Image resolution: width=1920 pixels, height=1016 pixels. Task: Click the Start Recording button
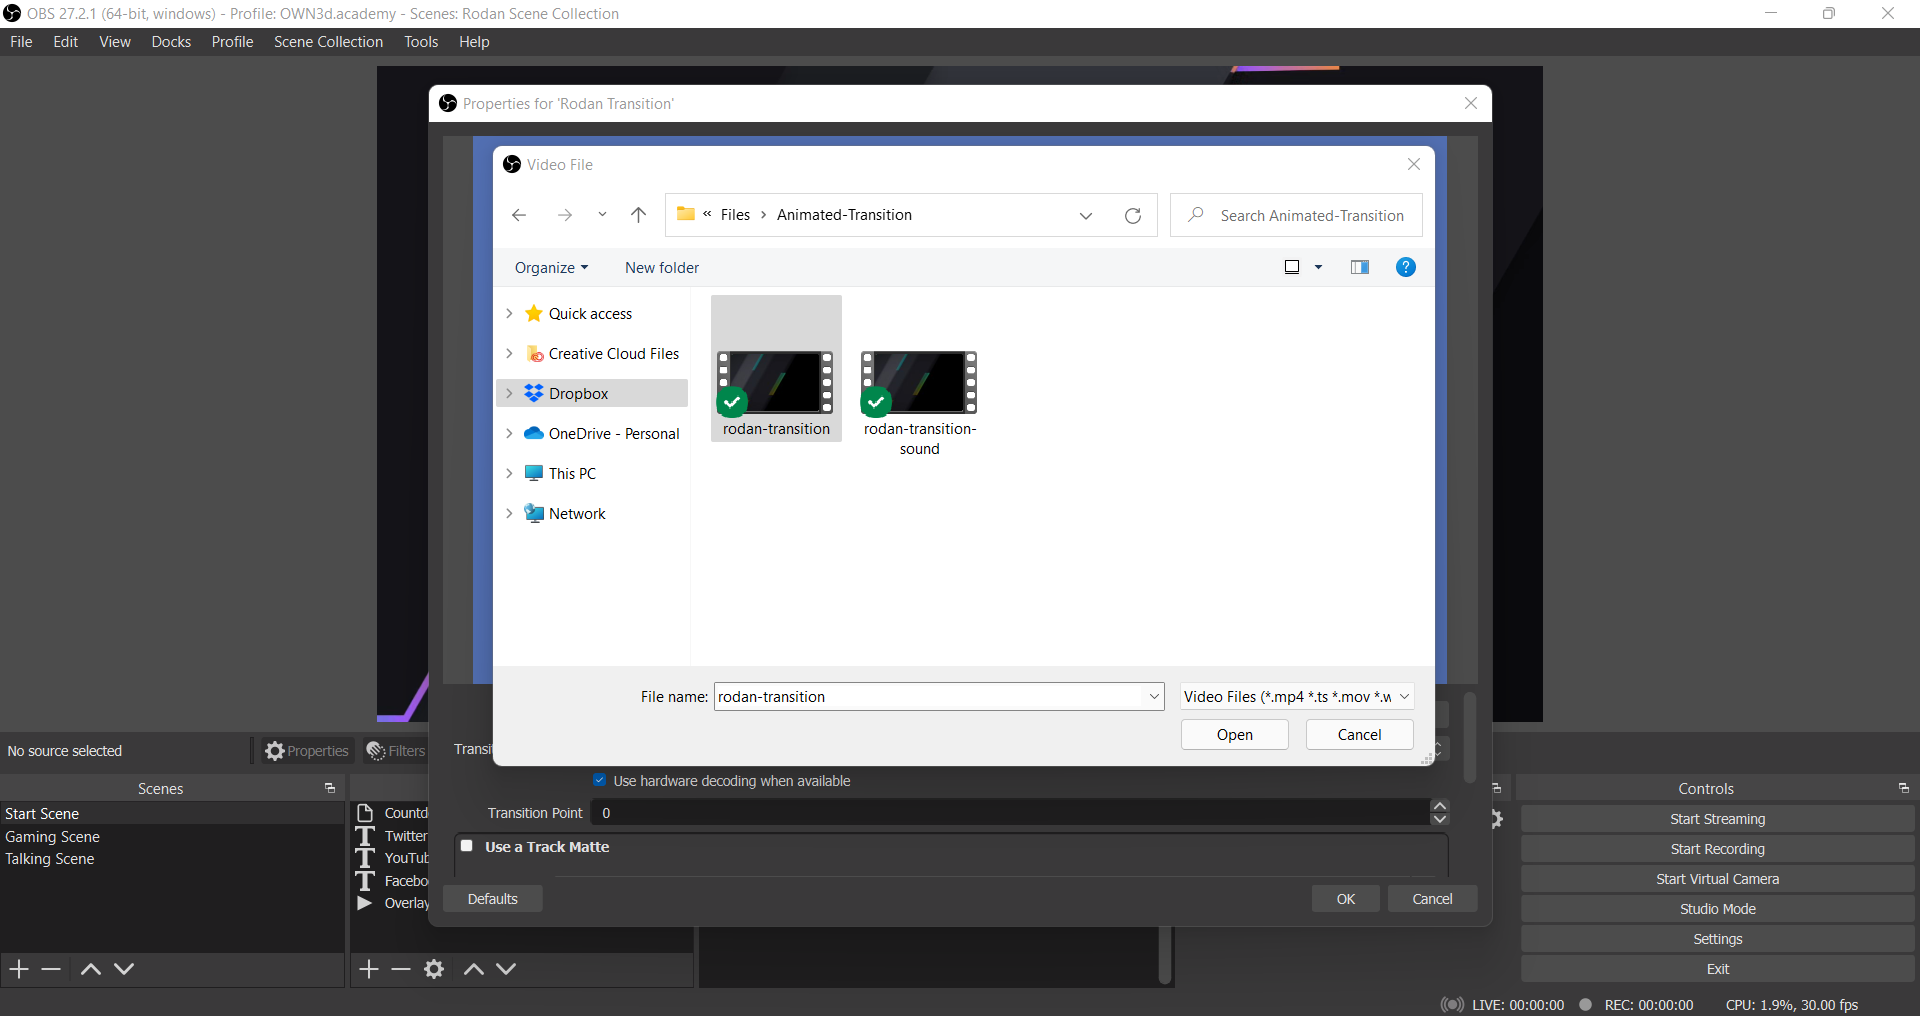click(1717, 849)
